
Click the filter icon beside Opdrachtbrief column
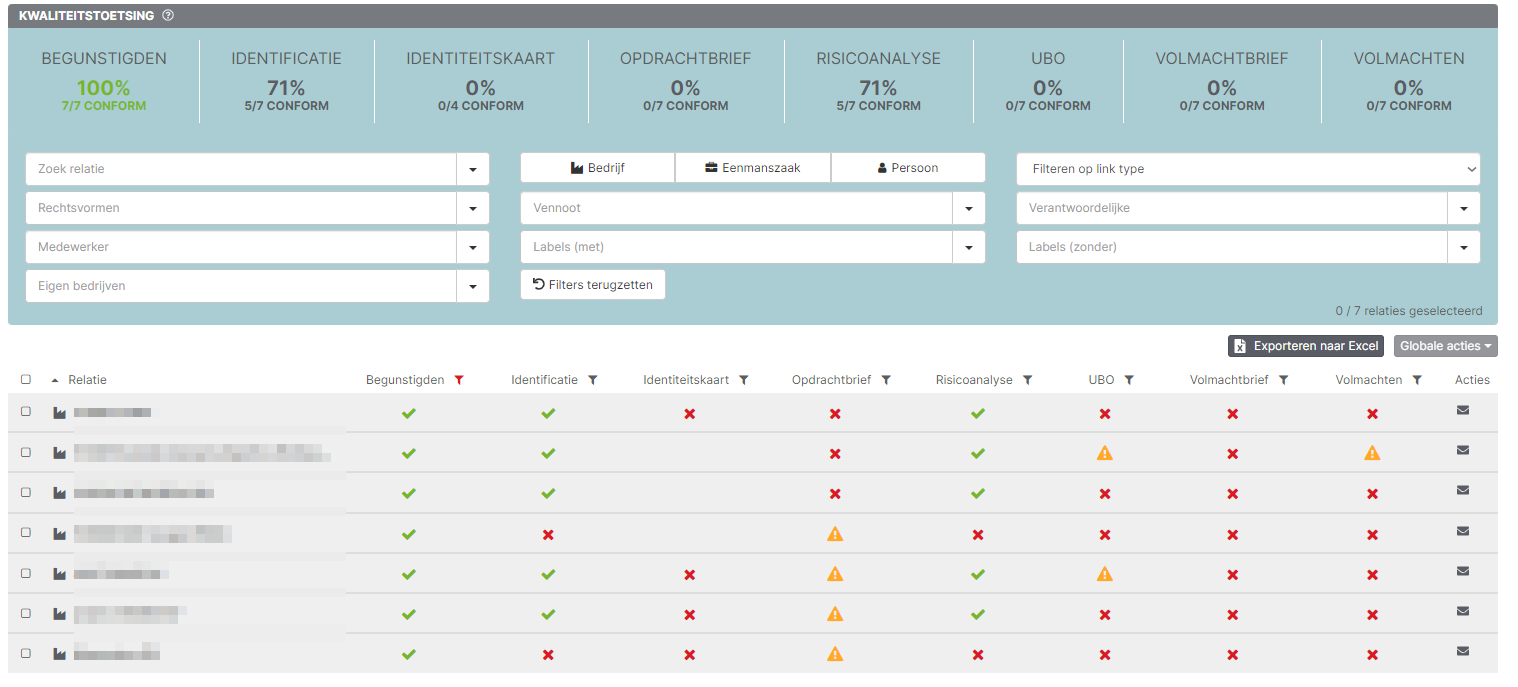pos(886,380)
